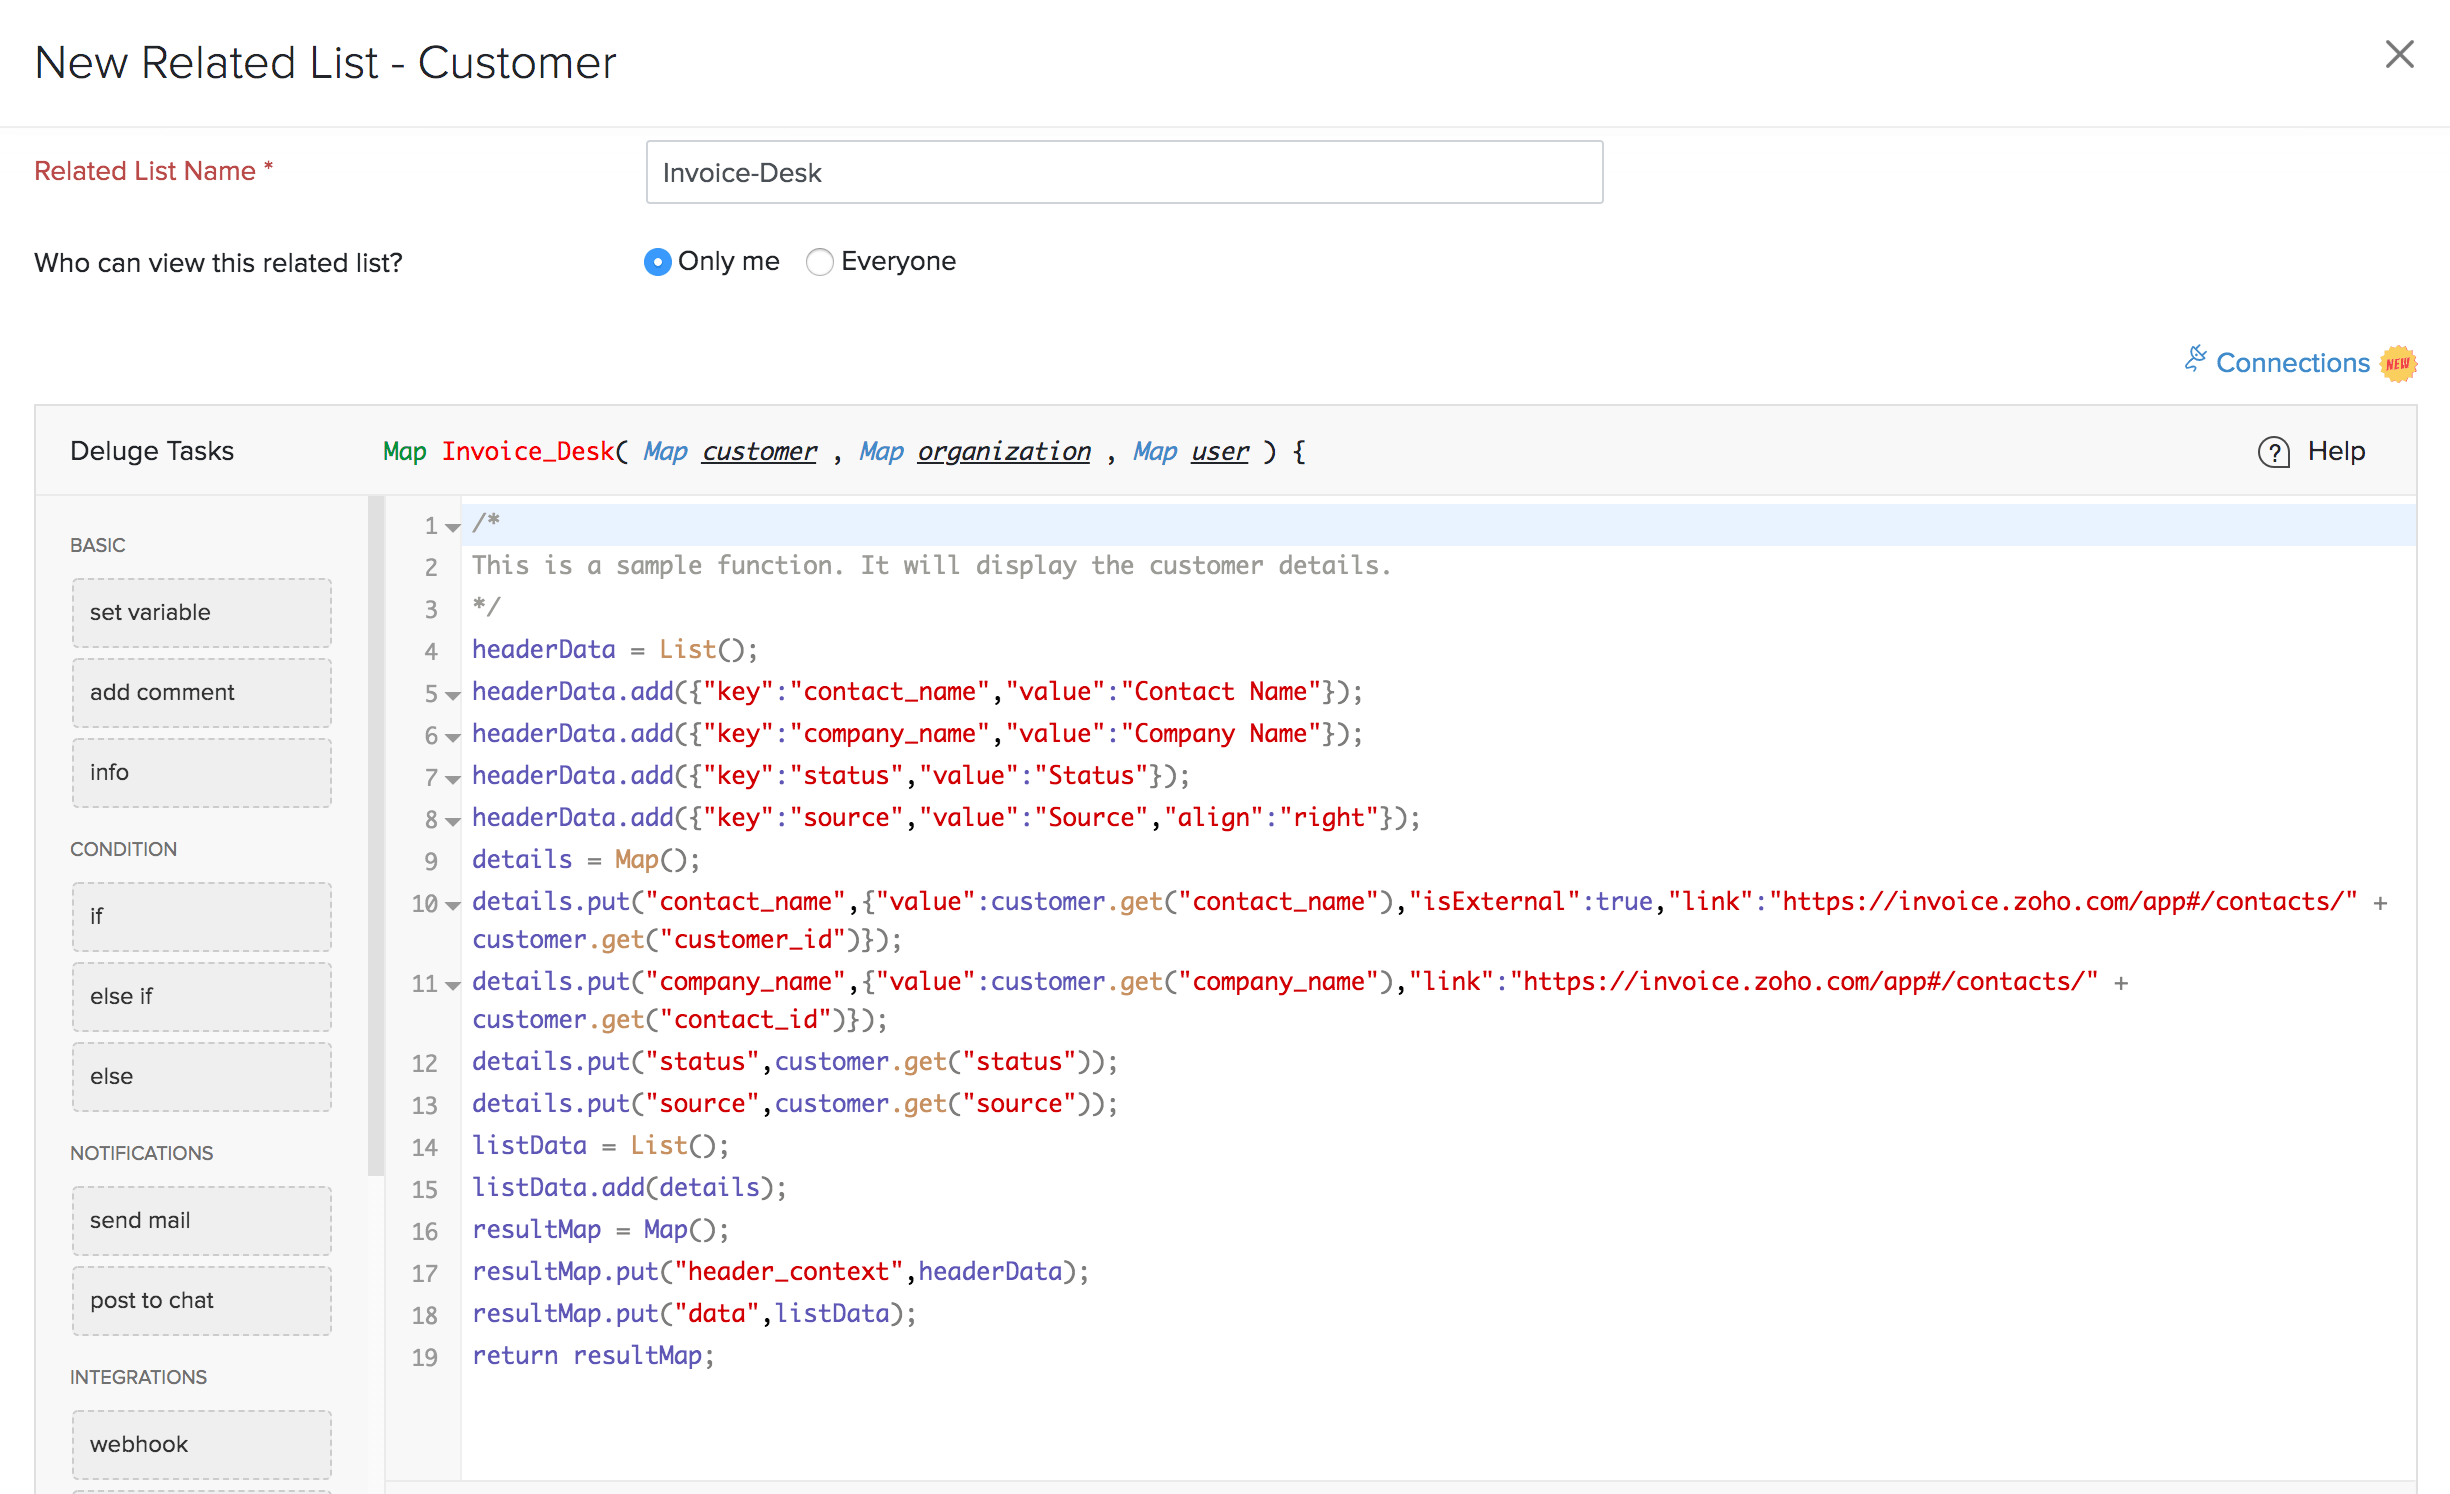Click the Help question mark icon
This screenshot has width=2450, height=1494.
coord(2273,452)
